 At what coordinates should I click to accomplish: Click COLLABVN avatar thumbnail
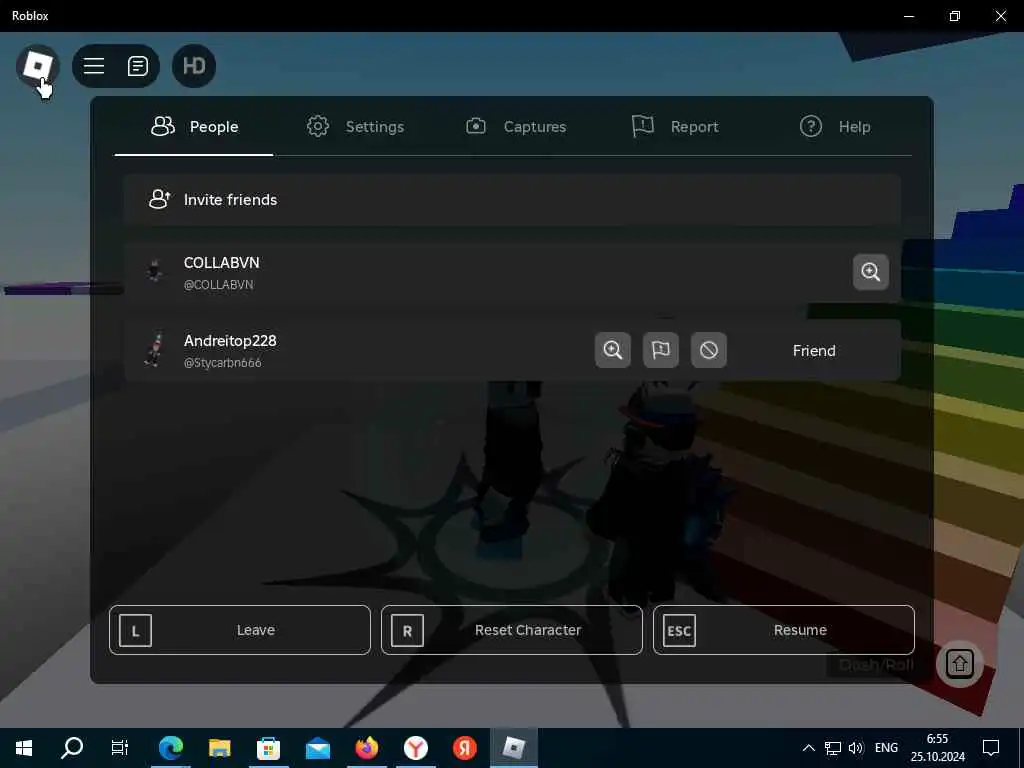pyautogui.click(x=155, y=271)
